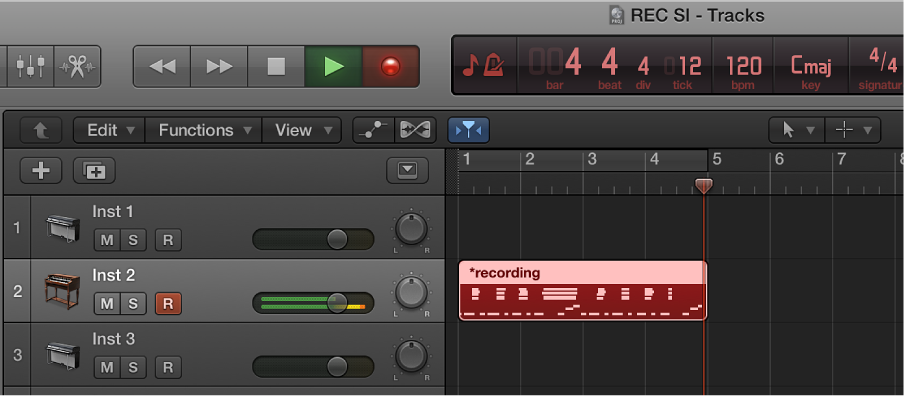Click the 120 bpm tempo display
Viewport: 904px width, 396px height.
tap(744, 67)
